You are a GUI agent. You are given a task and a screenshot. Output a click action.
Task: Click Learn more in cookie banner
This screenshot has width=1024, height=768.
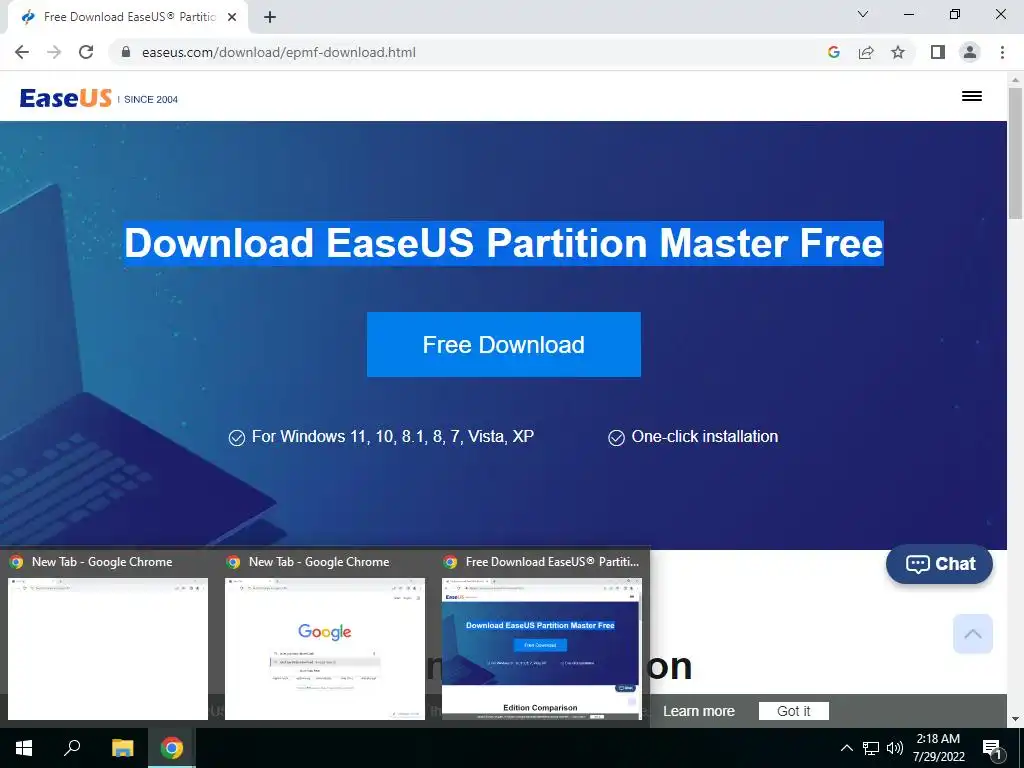pyautogui.click(x=699, y=711)
